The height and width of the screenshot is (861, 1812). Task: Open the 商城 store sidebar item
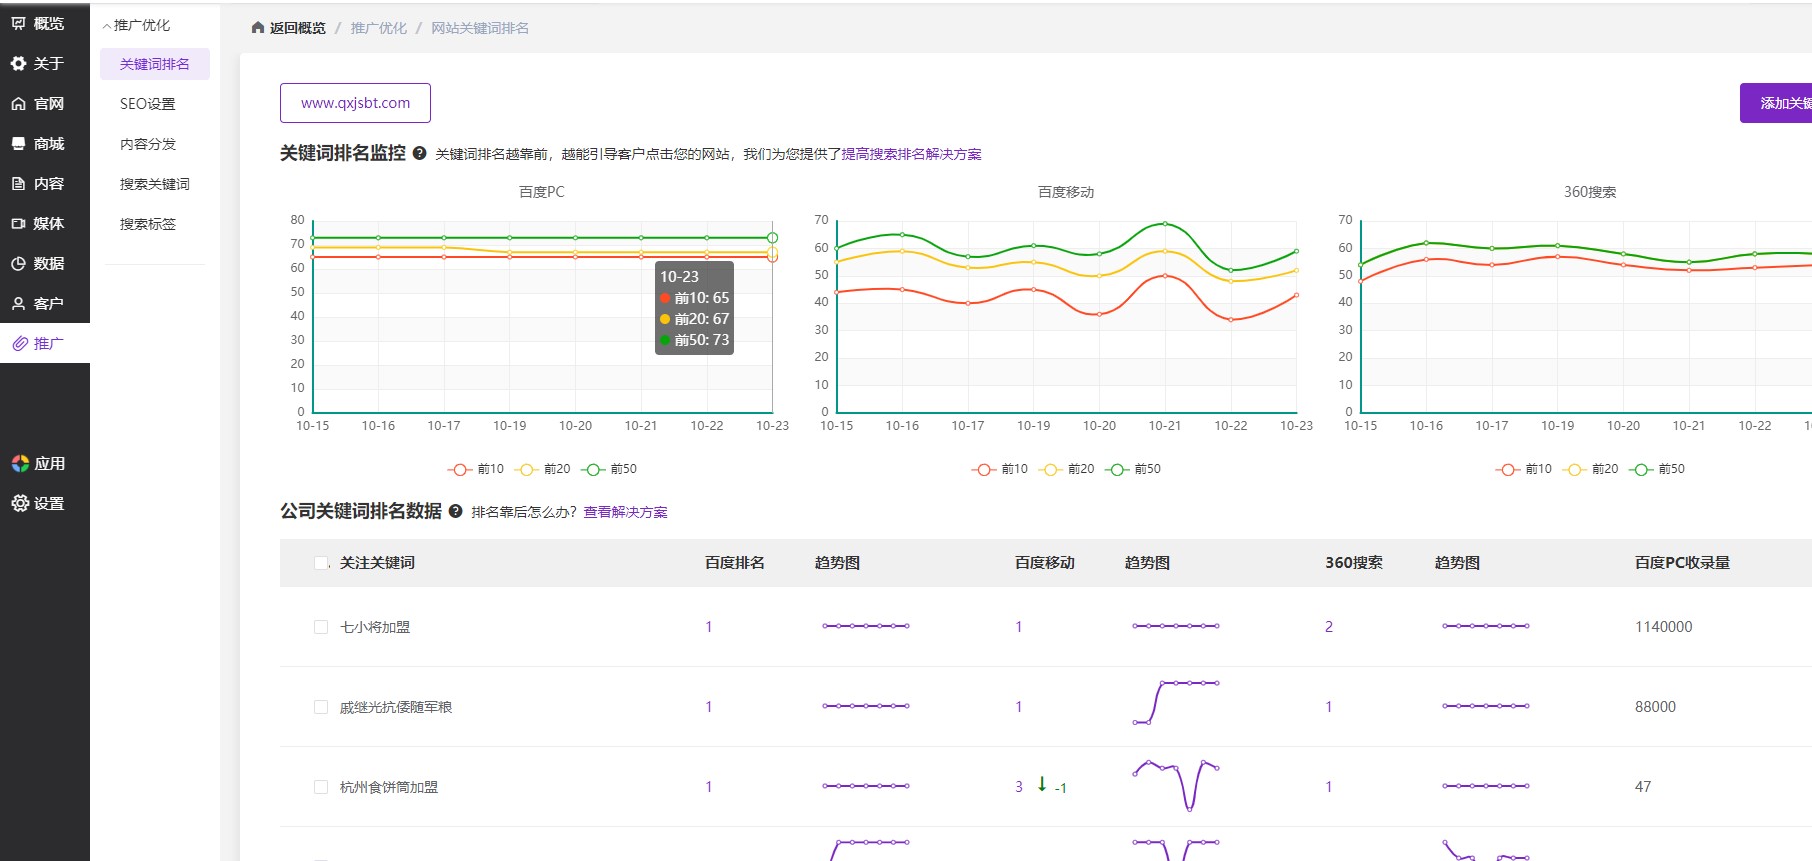tap(45, 143)
